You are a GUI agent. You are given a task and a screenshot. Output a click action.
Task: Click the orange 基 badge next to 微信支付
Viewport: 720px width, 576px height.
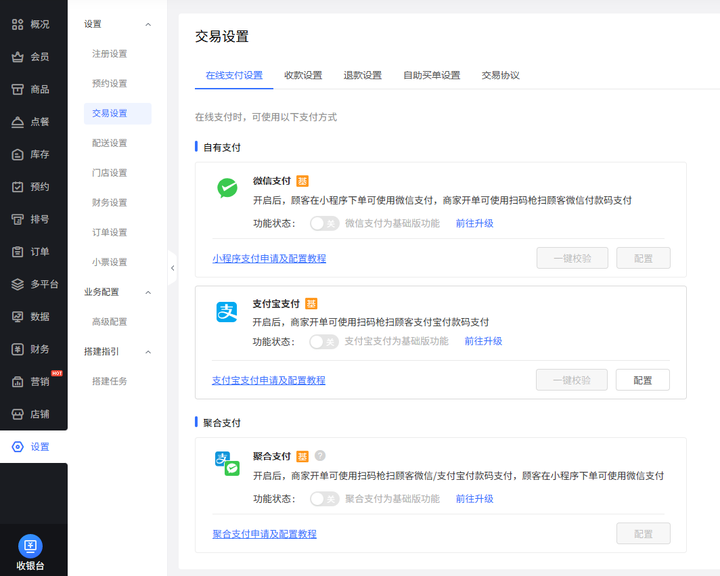[302, 181]
